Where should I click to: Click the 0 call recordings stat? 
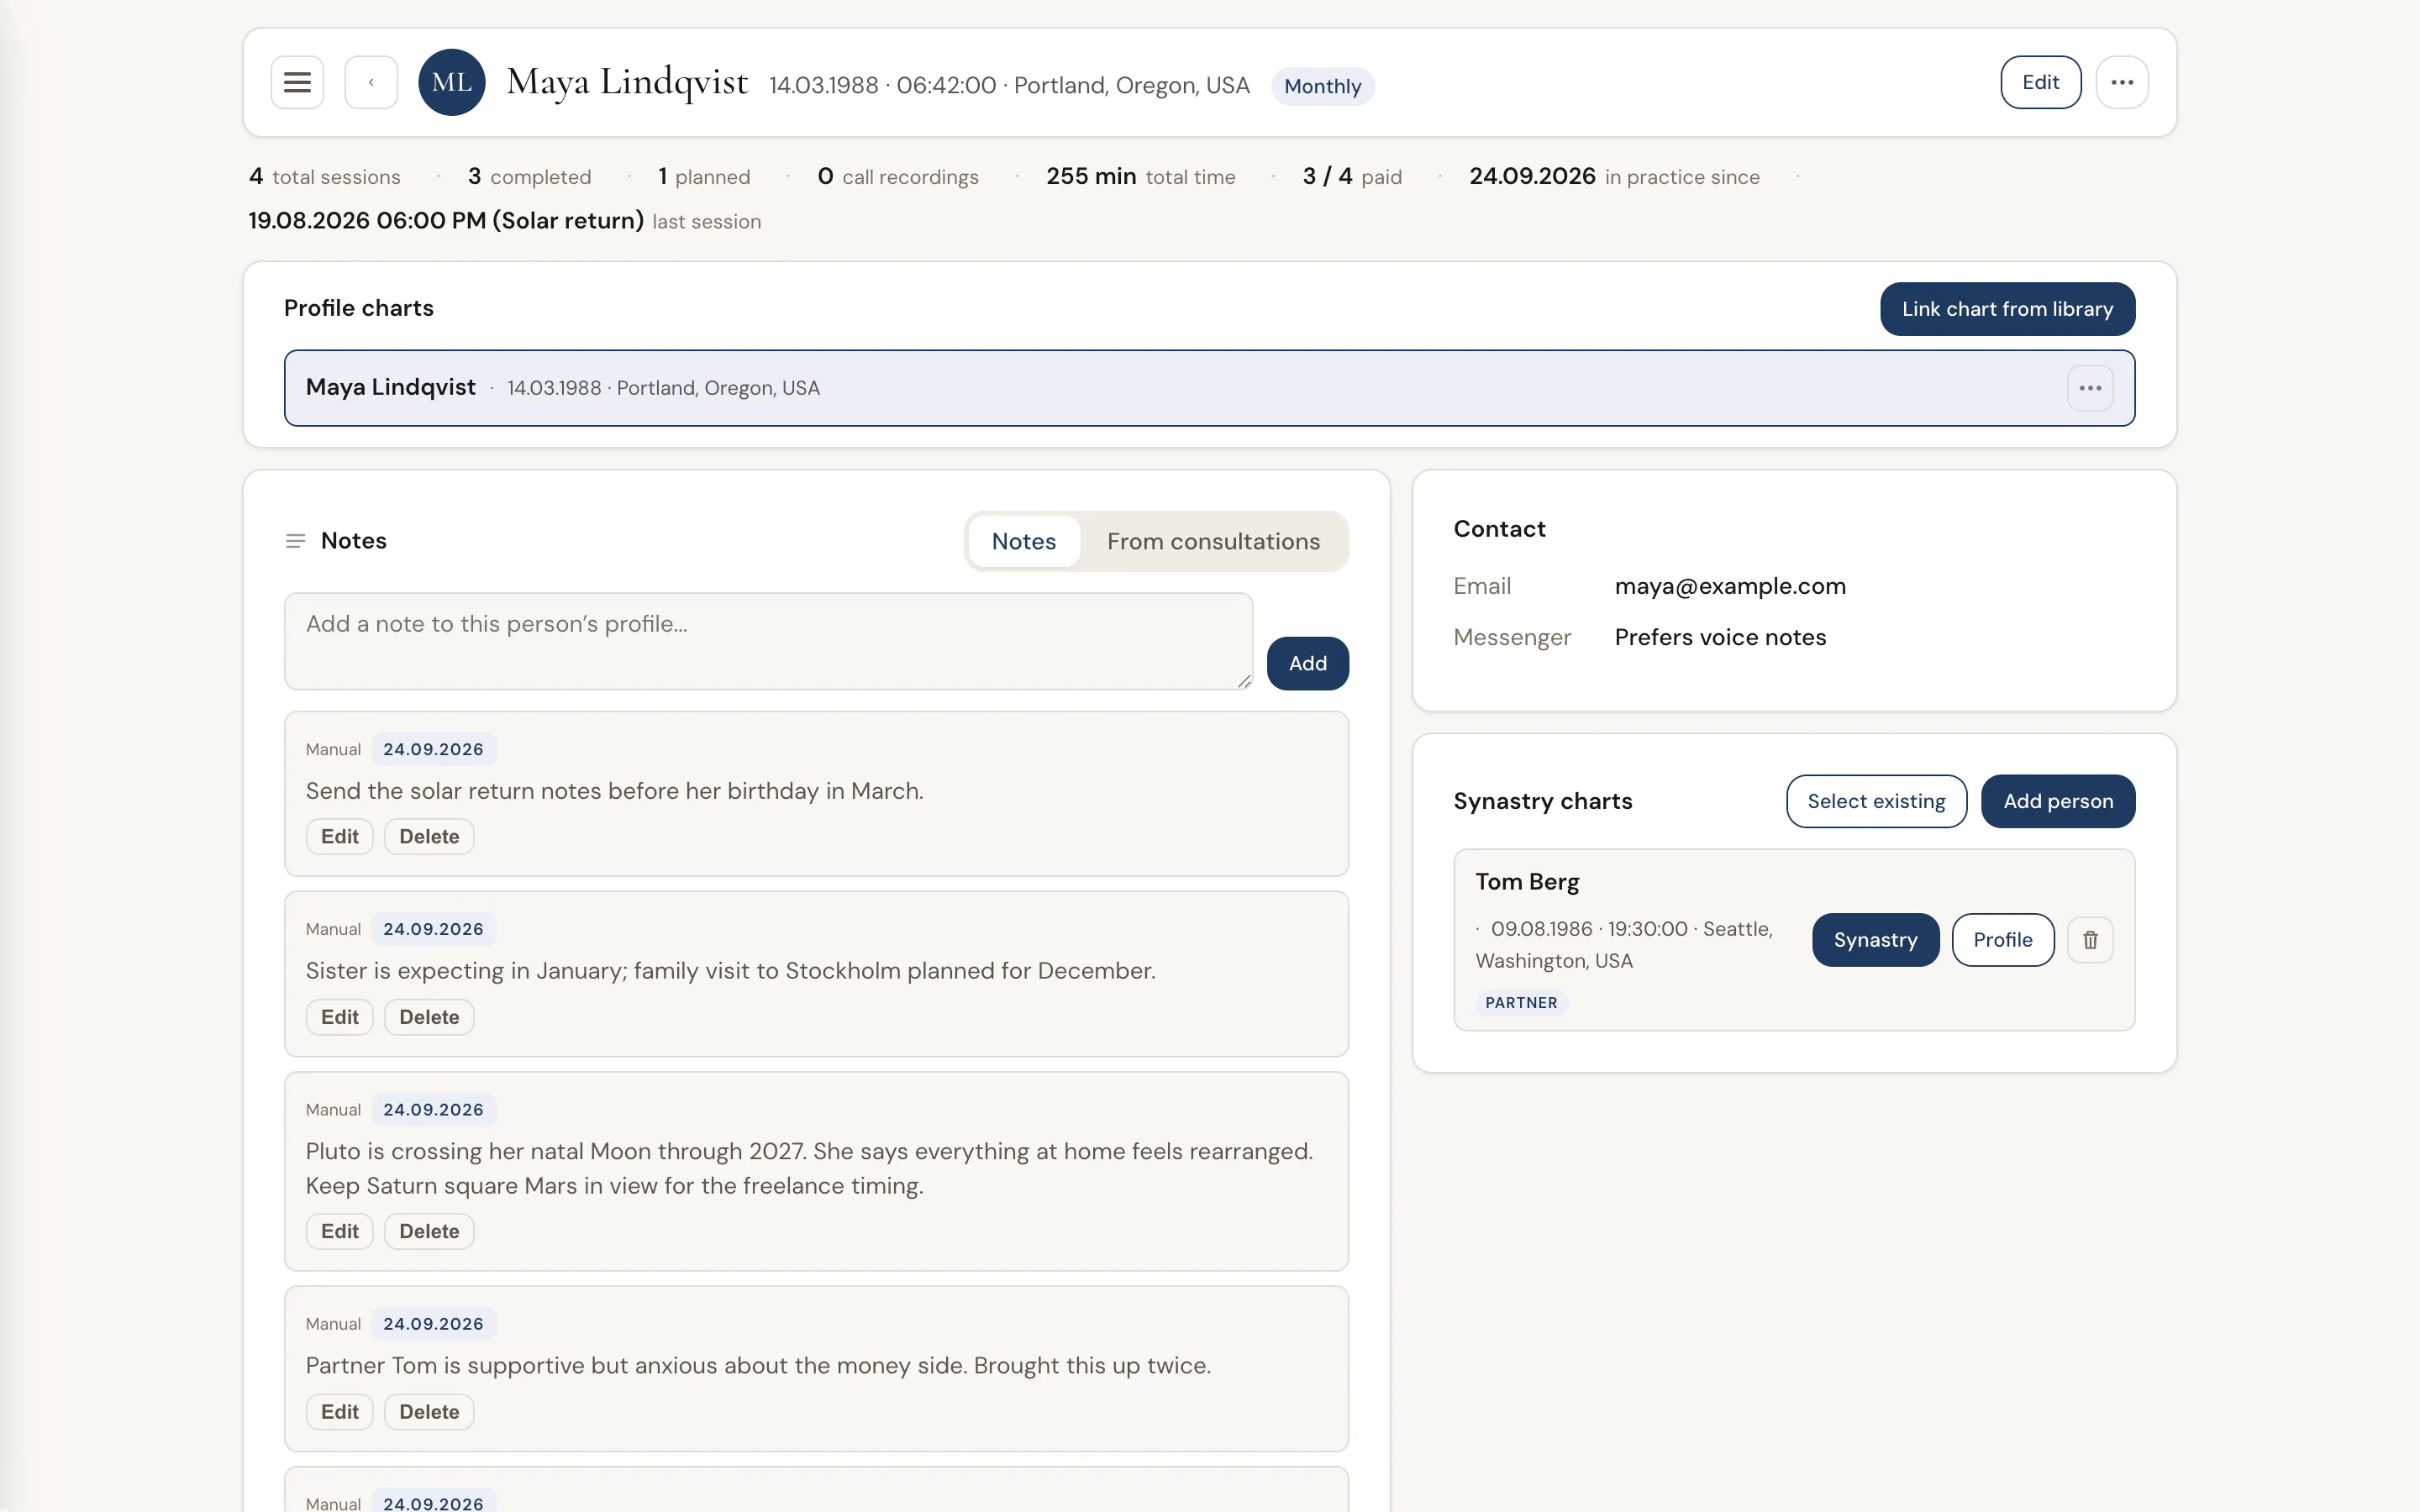click(x=898, y=177)
